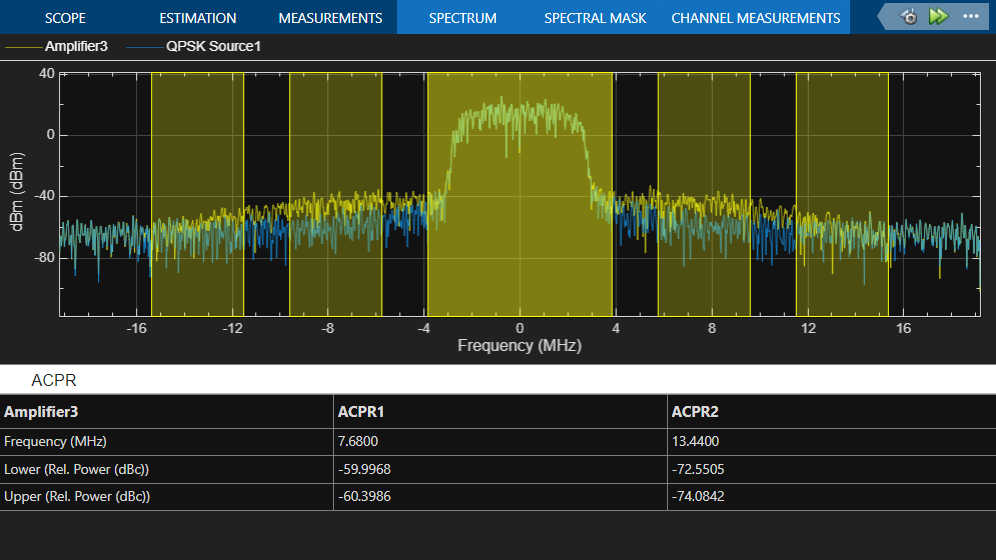Switch to the SCOPE tab
996x560 pixels.
click(65, 18)
